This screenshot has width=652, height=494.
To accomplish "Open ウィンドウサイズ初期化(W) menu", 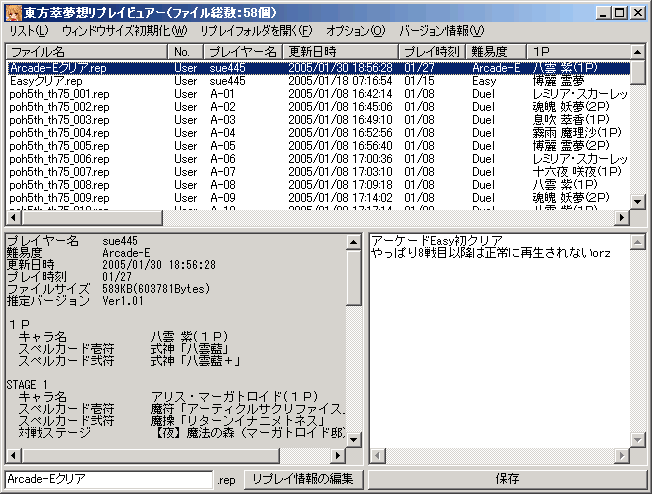I will [124, 31].
